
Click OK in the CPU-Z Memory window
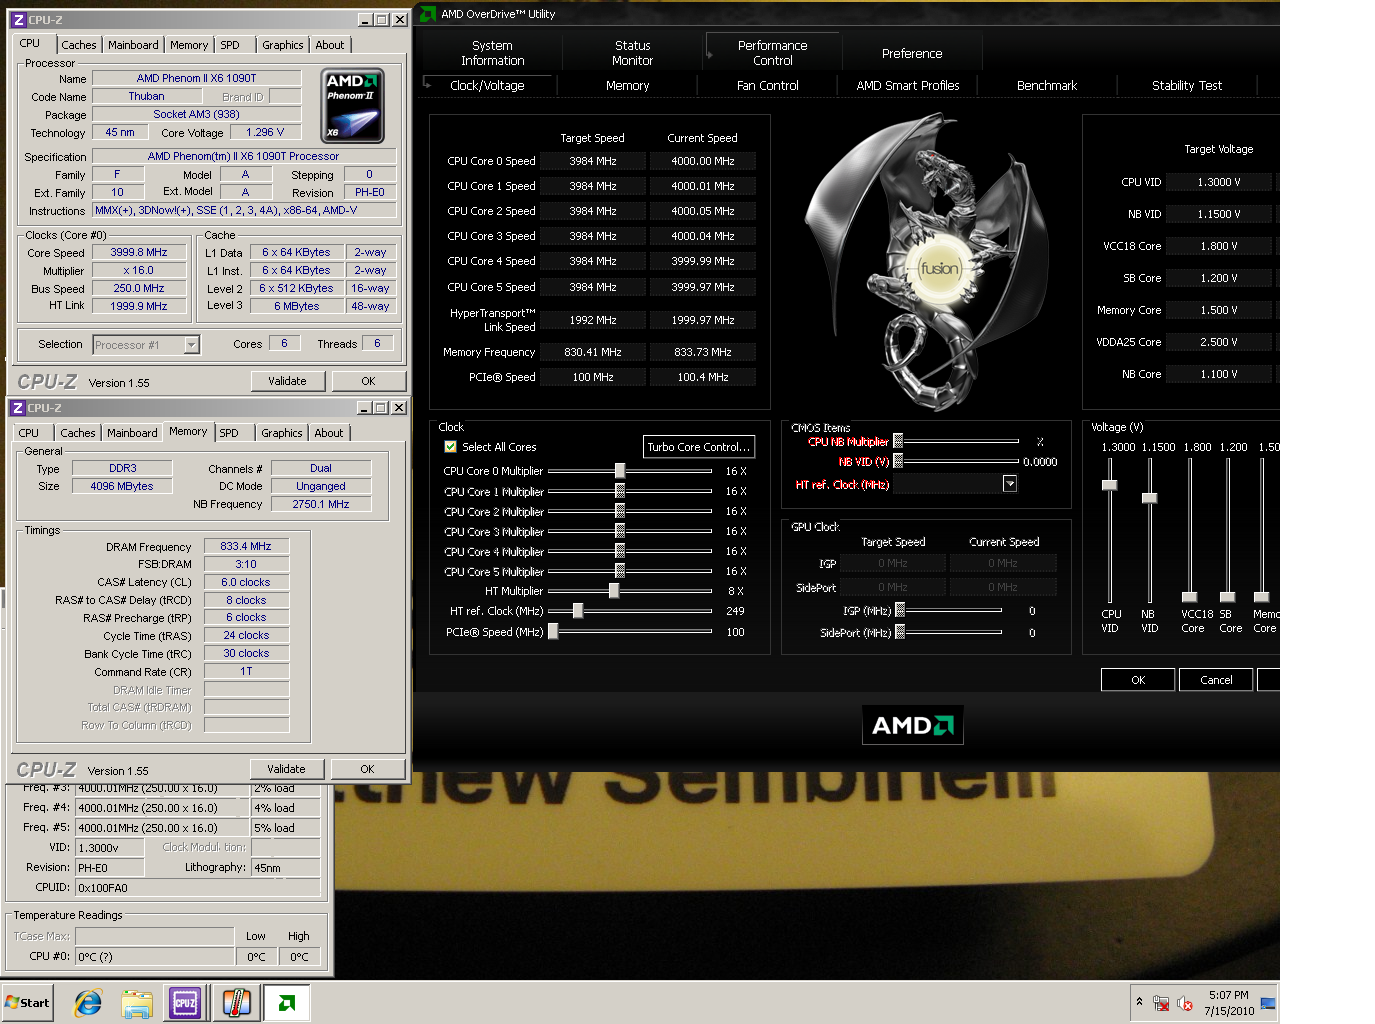pyautogui.click(x=367, y=769)
